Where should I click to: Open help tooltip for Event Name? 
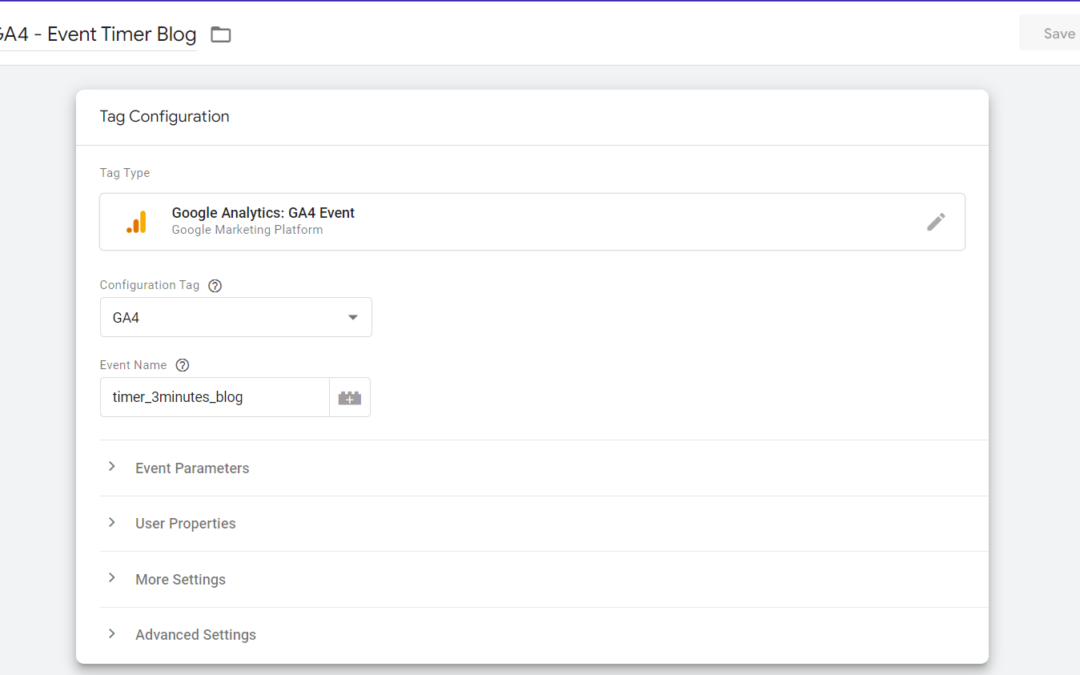[182, 366]
